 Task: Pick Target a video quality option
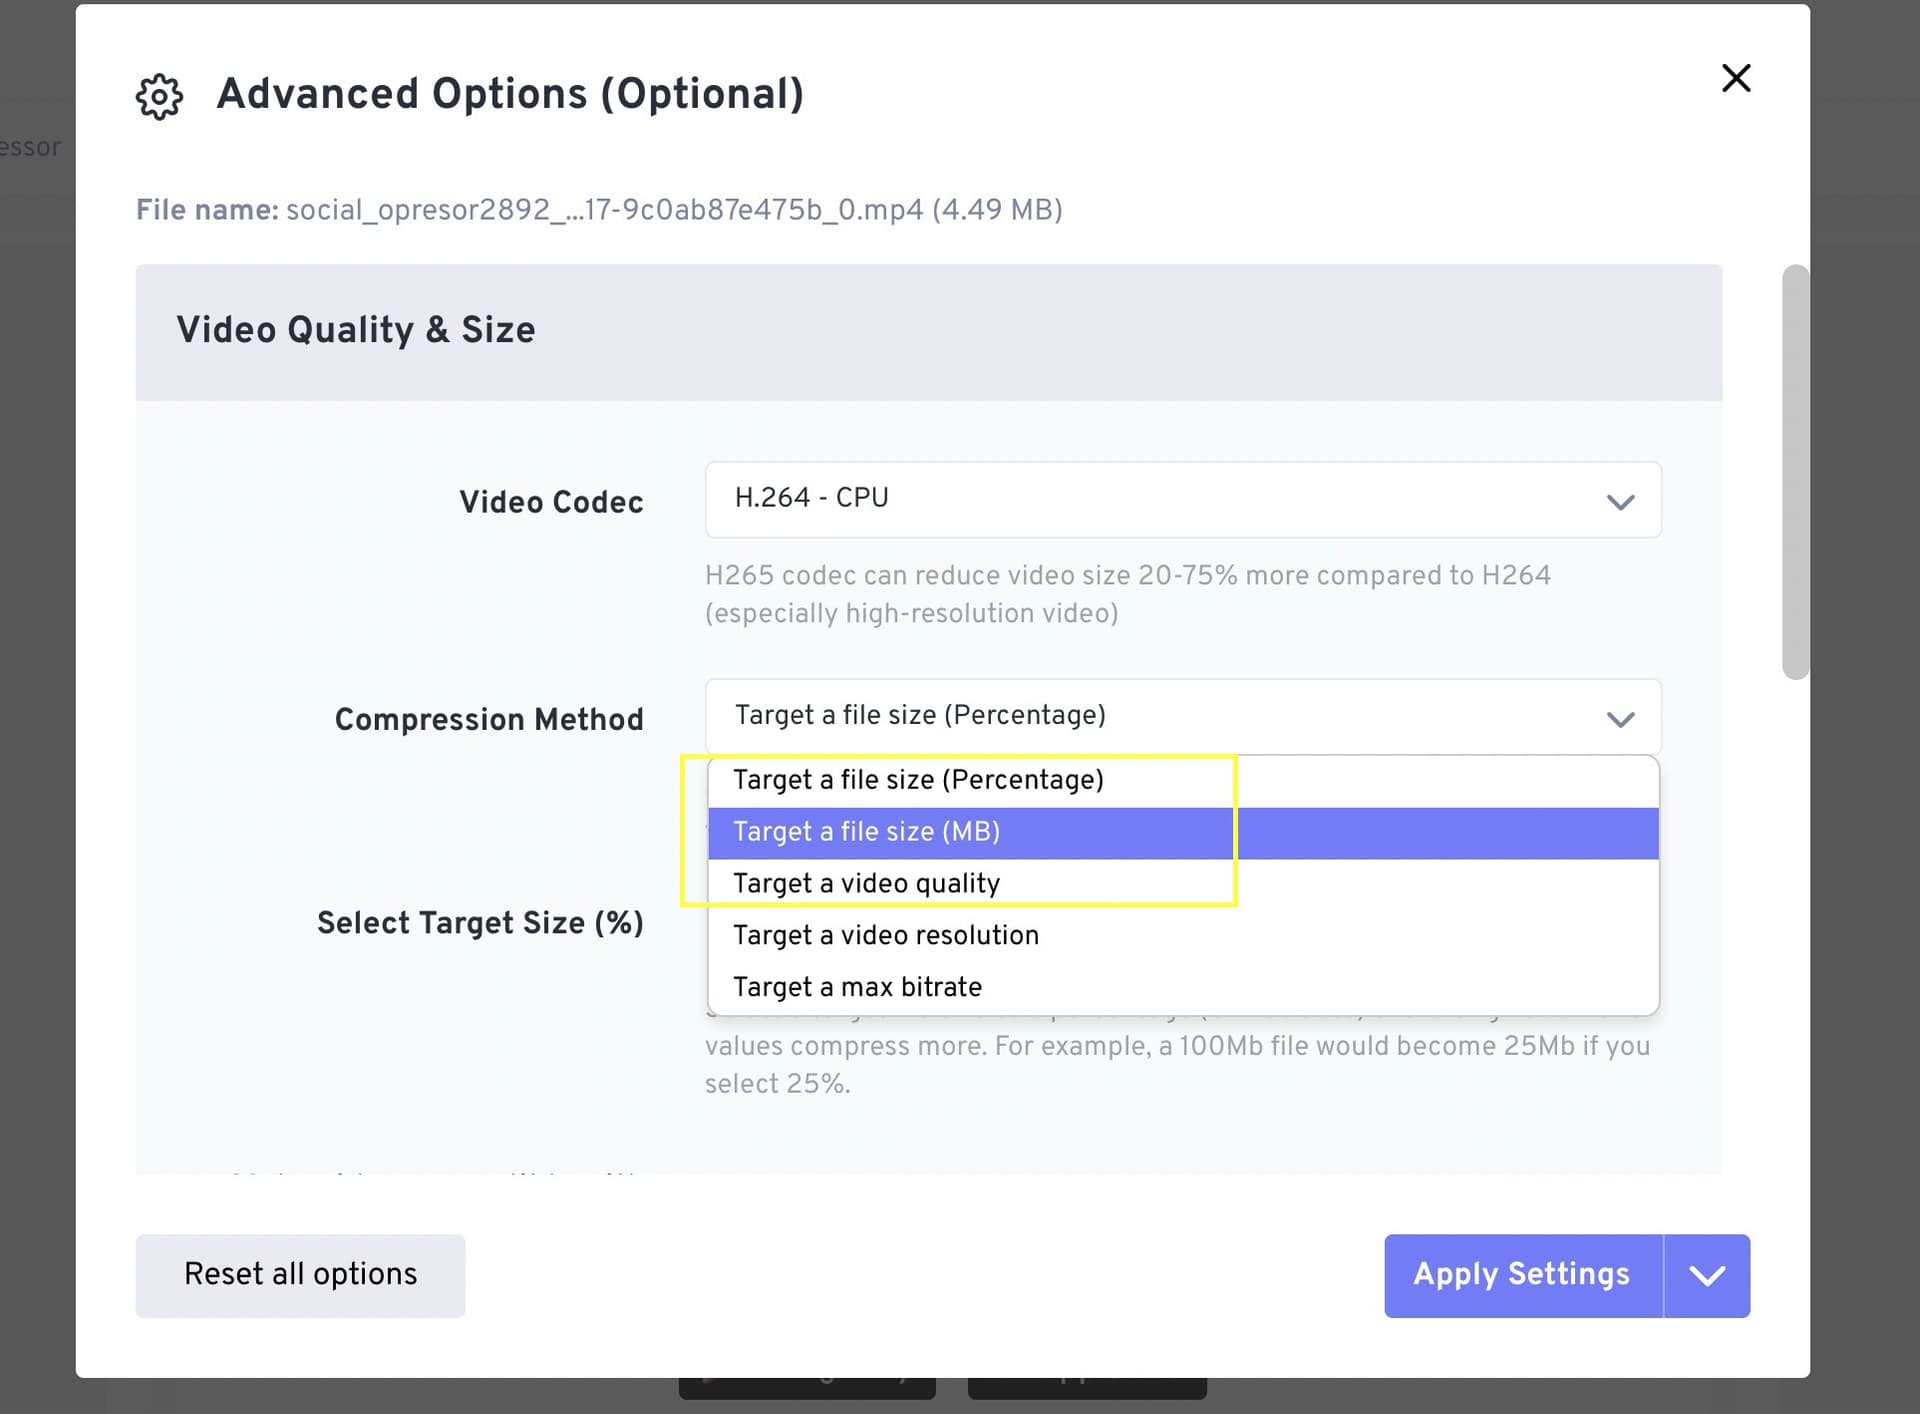pos(866,884)
